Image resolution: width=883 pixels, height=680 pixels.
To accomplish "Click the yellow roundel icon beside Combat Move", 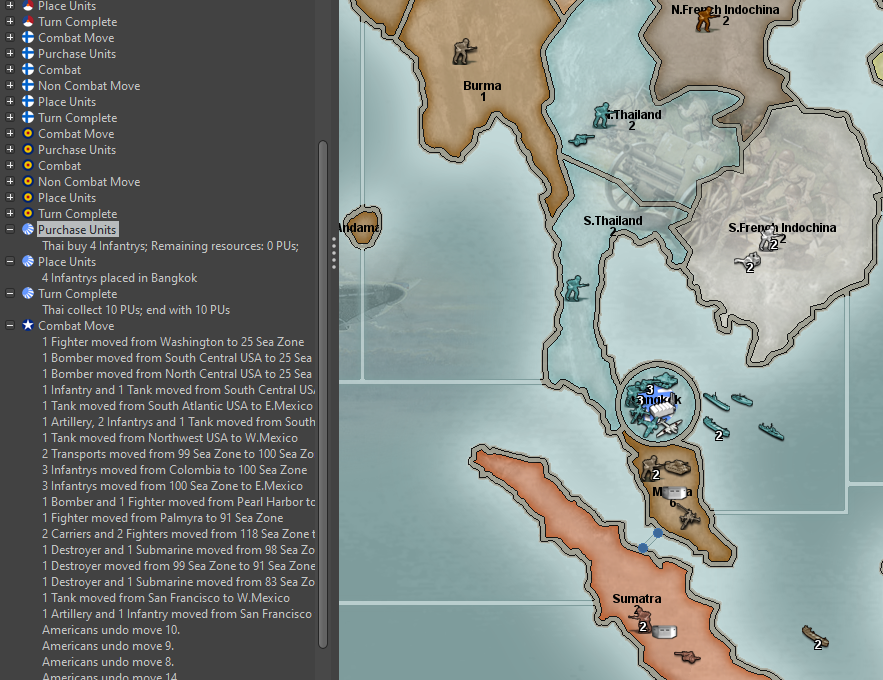I will coord(28,133).
